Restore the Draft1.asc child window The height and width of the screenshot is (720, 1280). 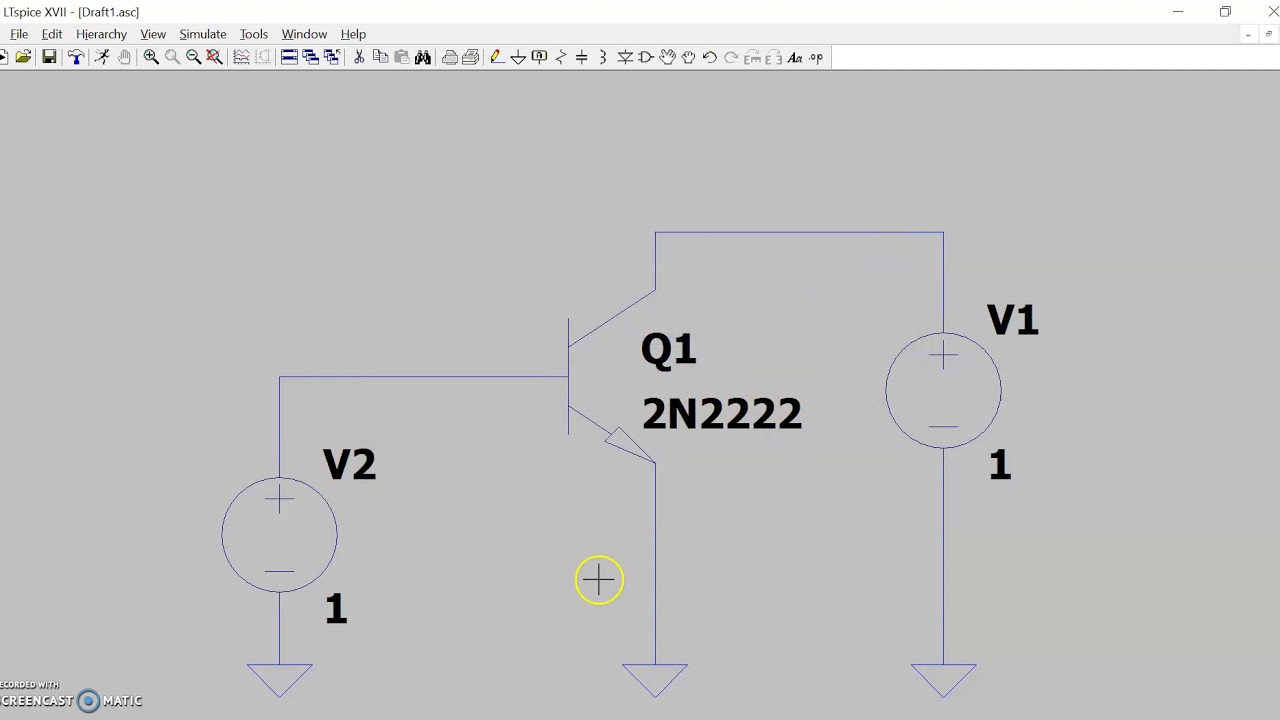click(1269, 35)
